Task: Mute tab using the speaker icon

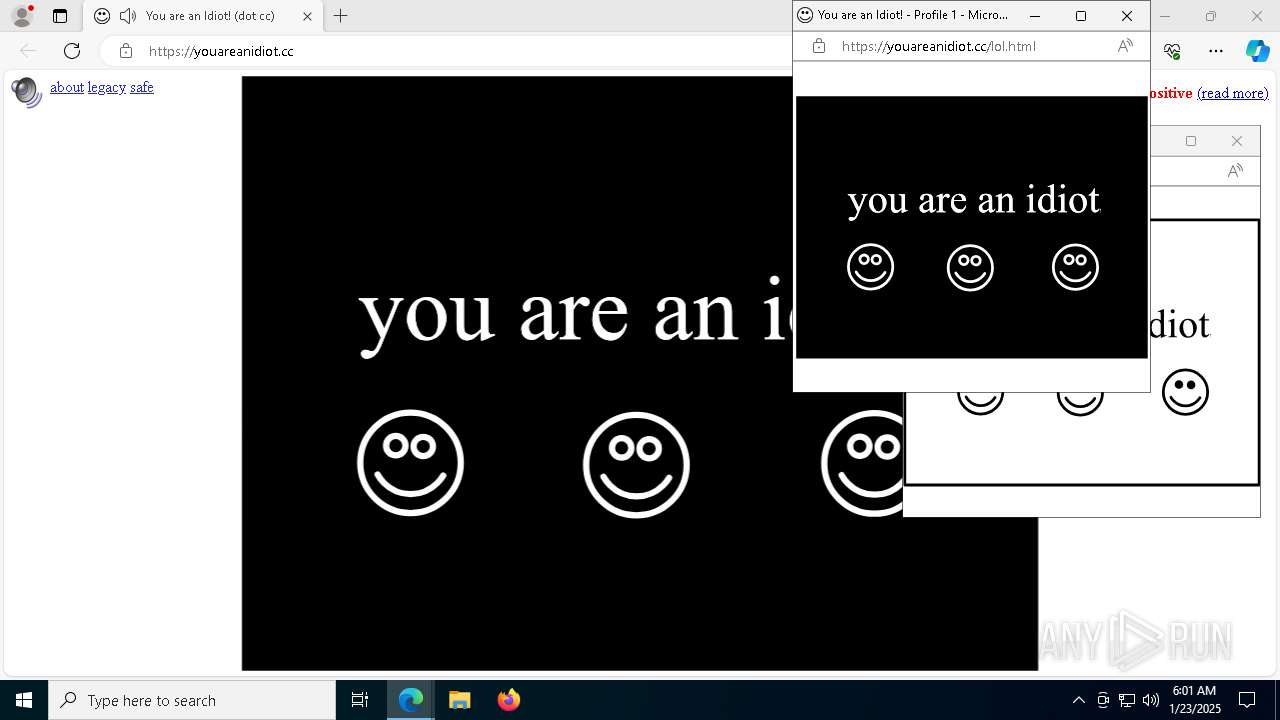Action: tap(127, 16)
